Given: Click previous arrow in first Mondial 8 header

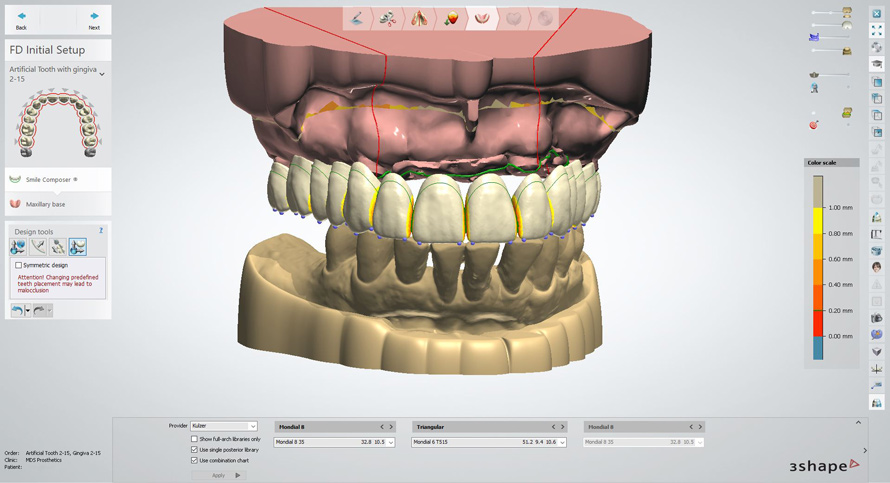Looking at the screenshot, I should click(382, 427).
